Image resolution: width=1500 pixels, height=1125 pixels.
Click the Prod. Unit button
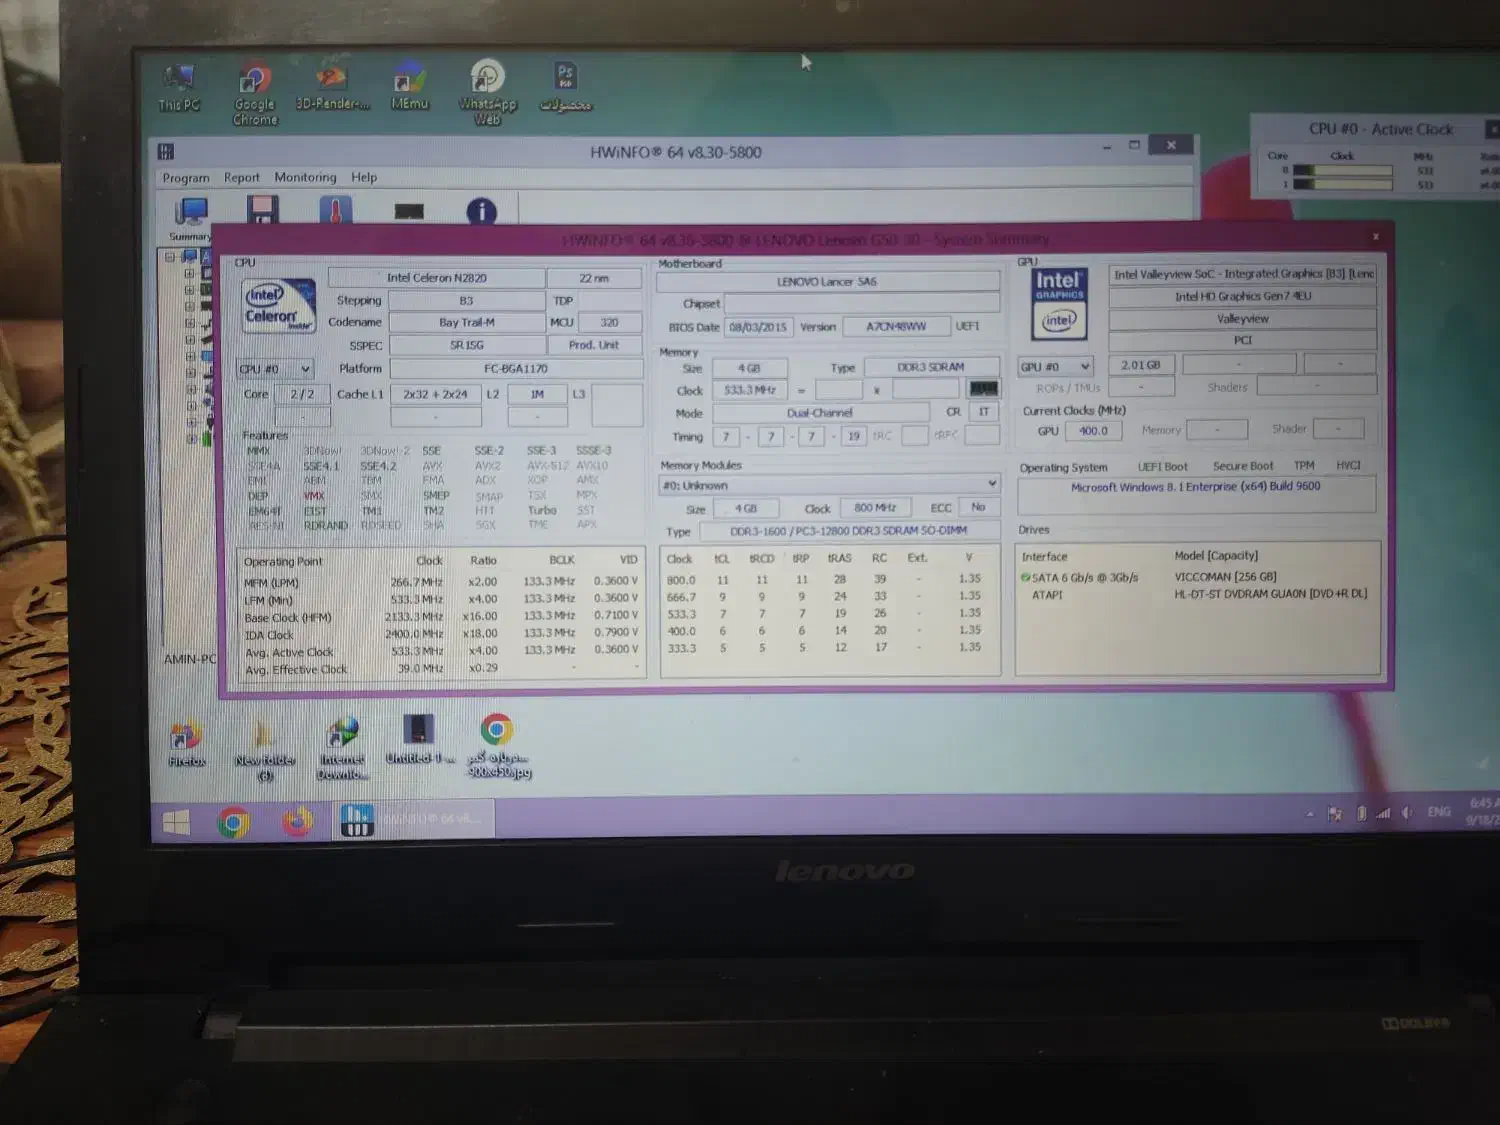tap(594, 345)
